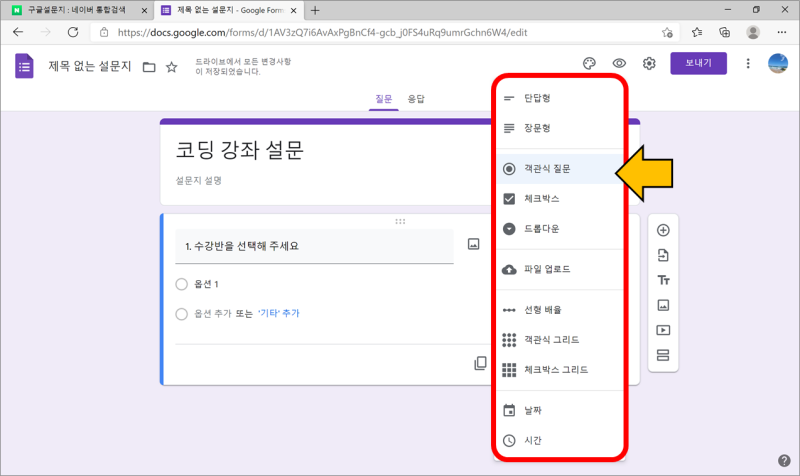The image size is (800, 476).
Task: Select 장문형 question type
Action: (x=560, y=128)
